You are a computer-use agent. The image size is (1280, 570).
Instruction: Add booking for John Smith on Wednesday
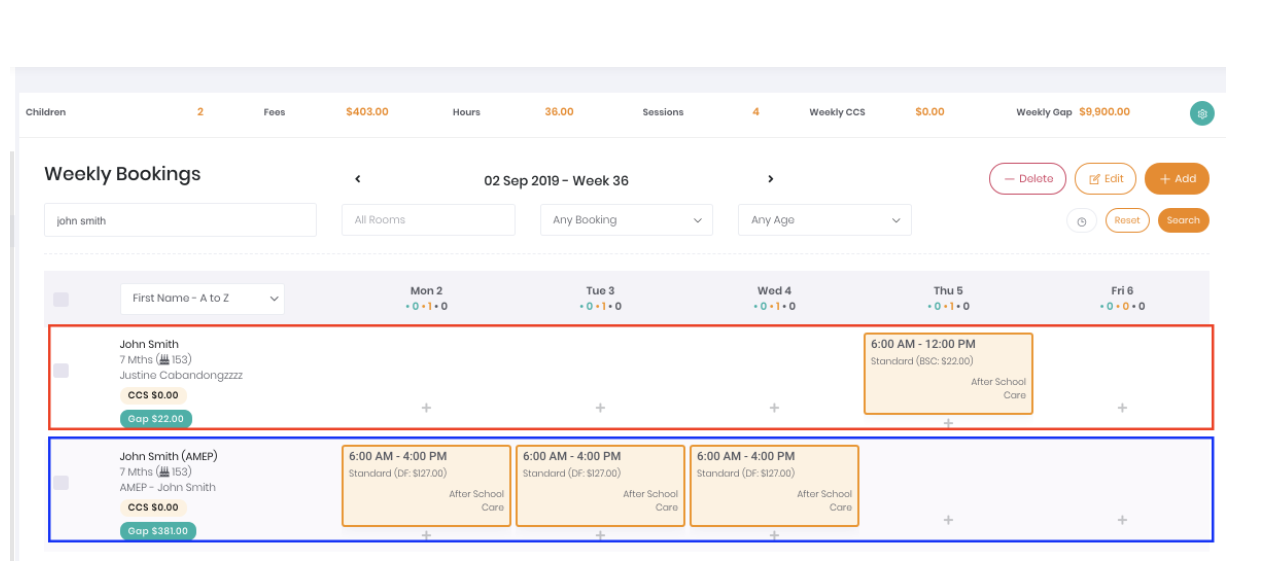774,408
